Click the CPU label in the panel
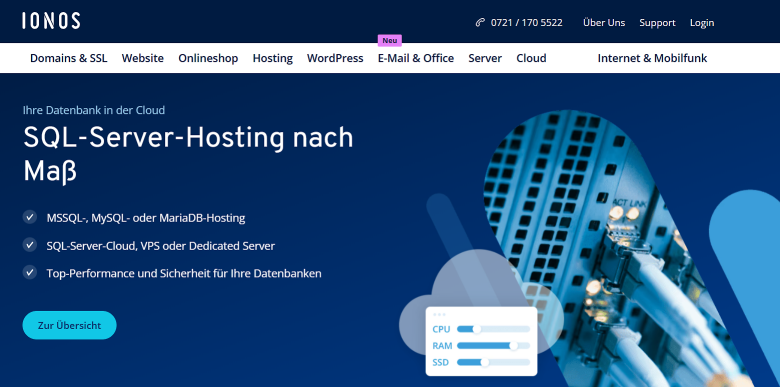The image size is (780, 387). tap(441, 329)
